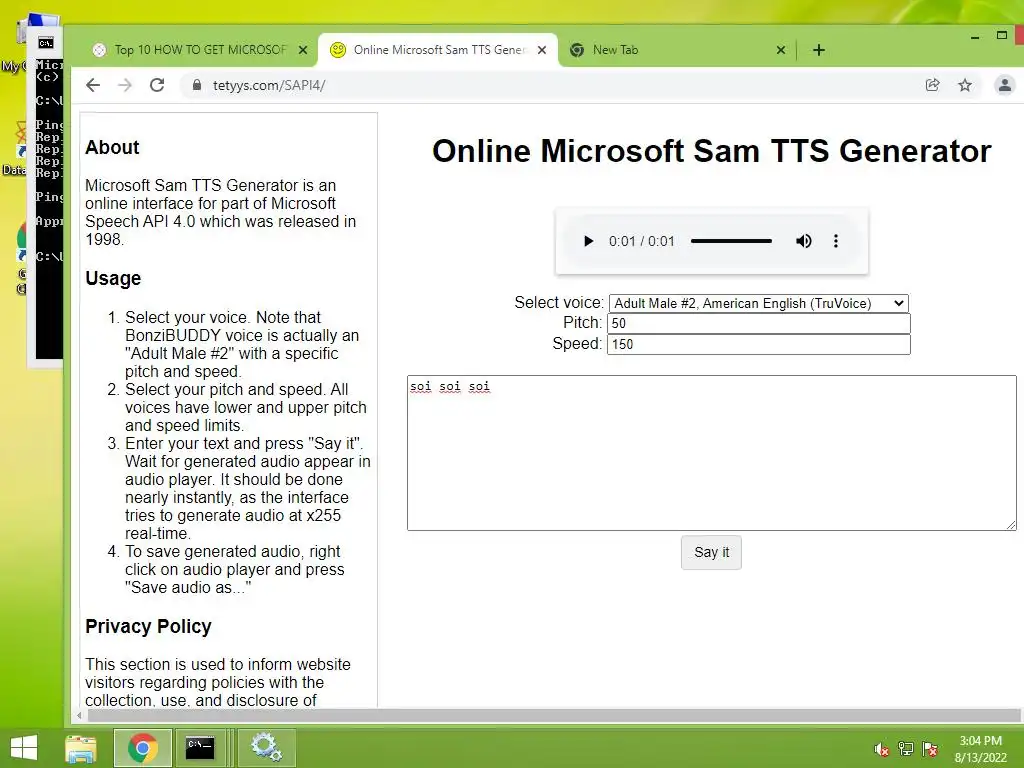Screen dimensions: 1024x768
Task: View site information lock icon
Action: click(196, 85)
